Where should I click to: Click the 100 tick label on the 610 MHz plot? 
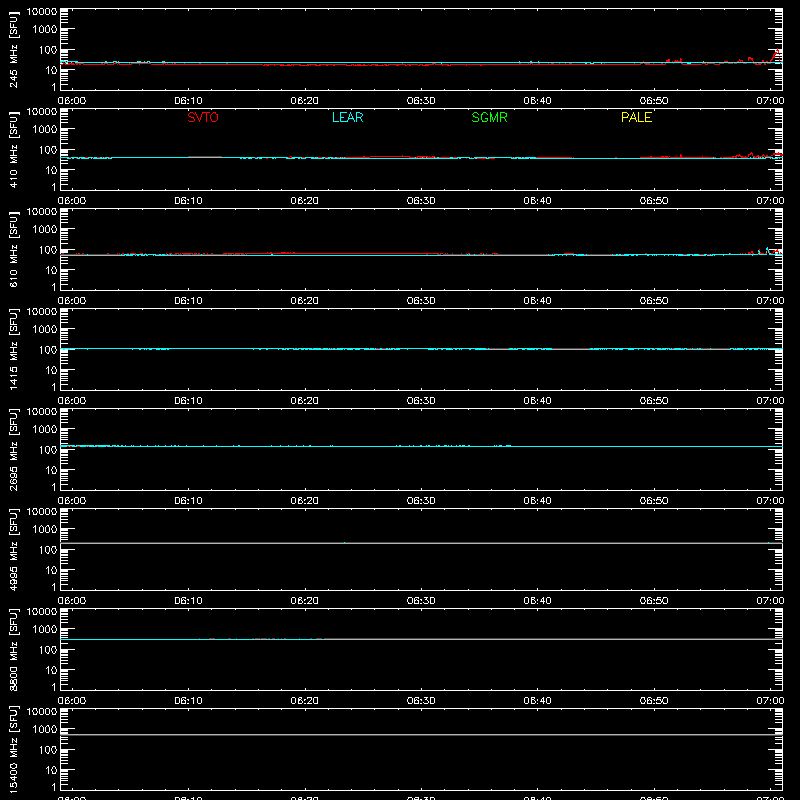[48, 250]
